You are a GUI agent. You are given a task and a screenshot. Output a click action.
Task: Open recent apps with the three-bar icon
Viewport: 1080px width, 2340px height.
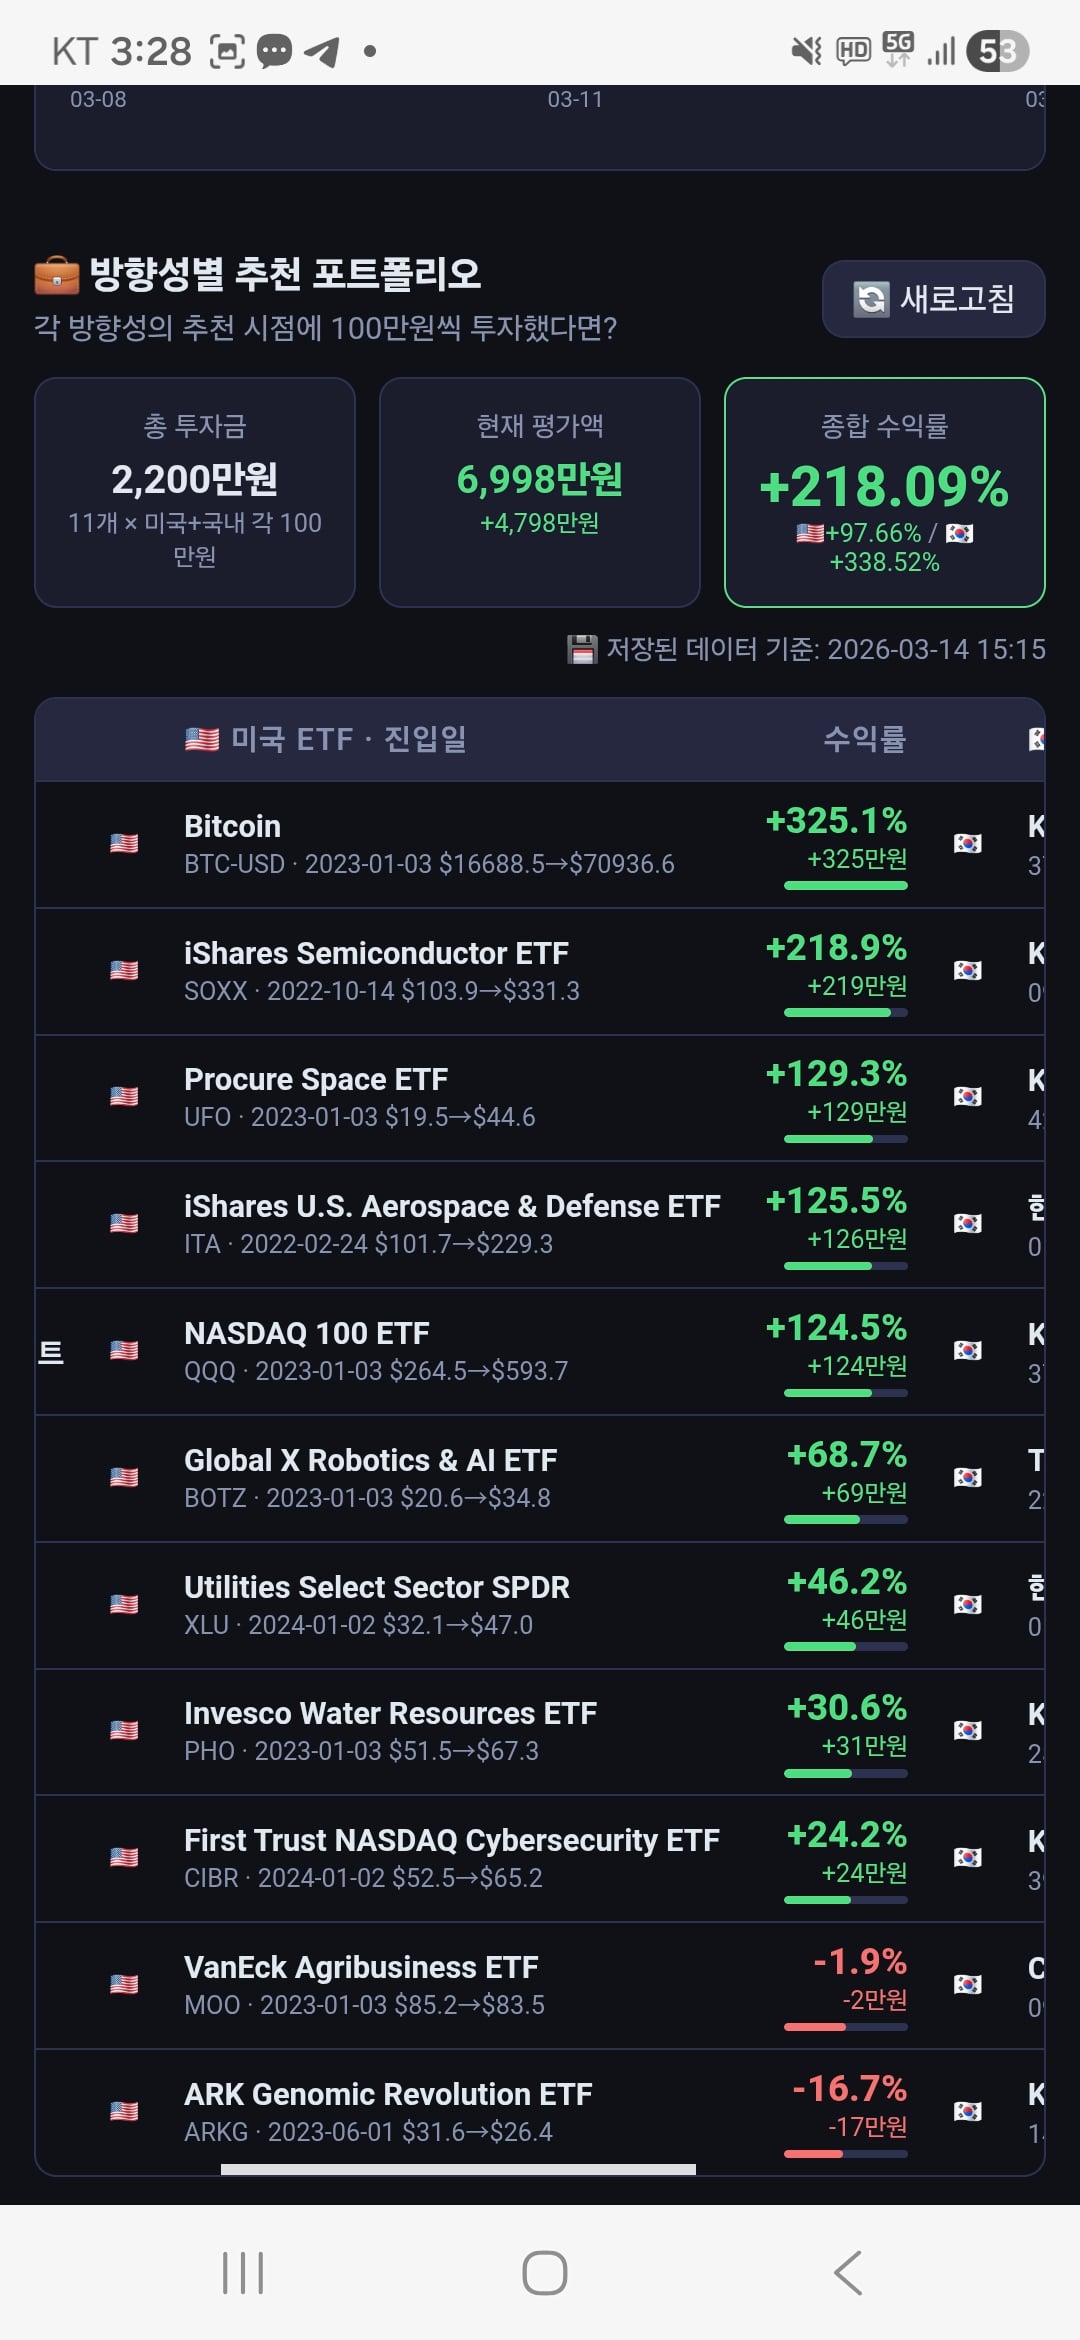243,2273
